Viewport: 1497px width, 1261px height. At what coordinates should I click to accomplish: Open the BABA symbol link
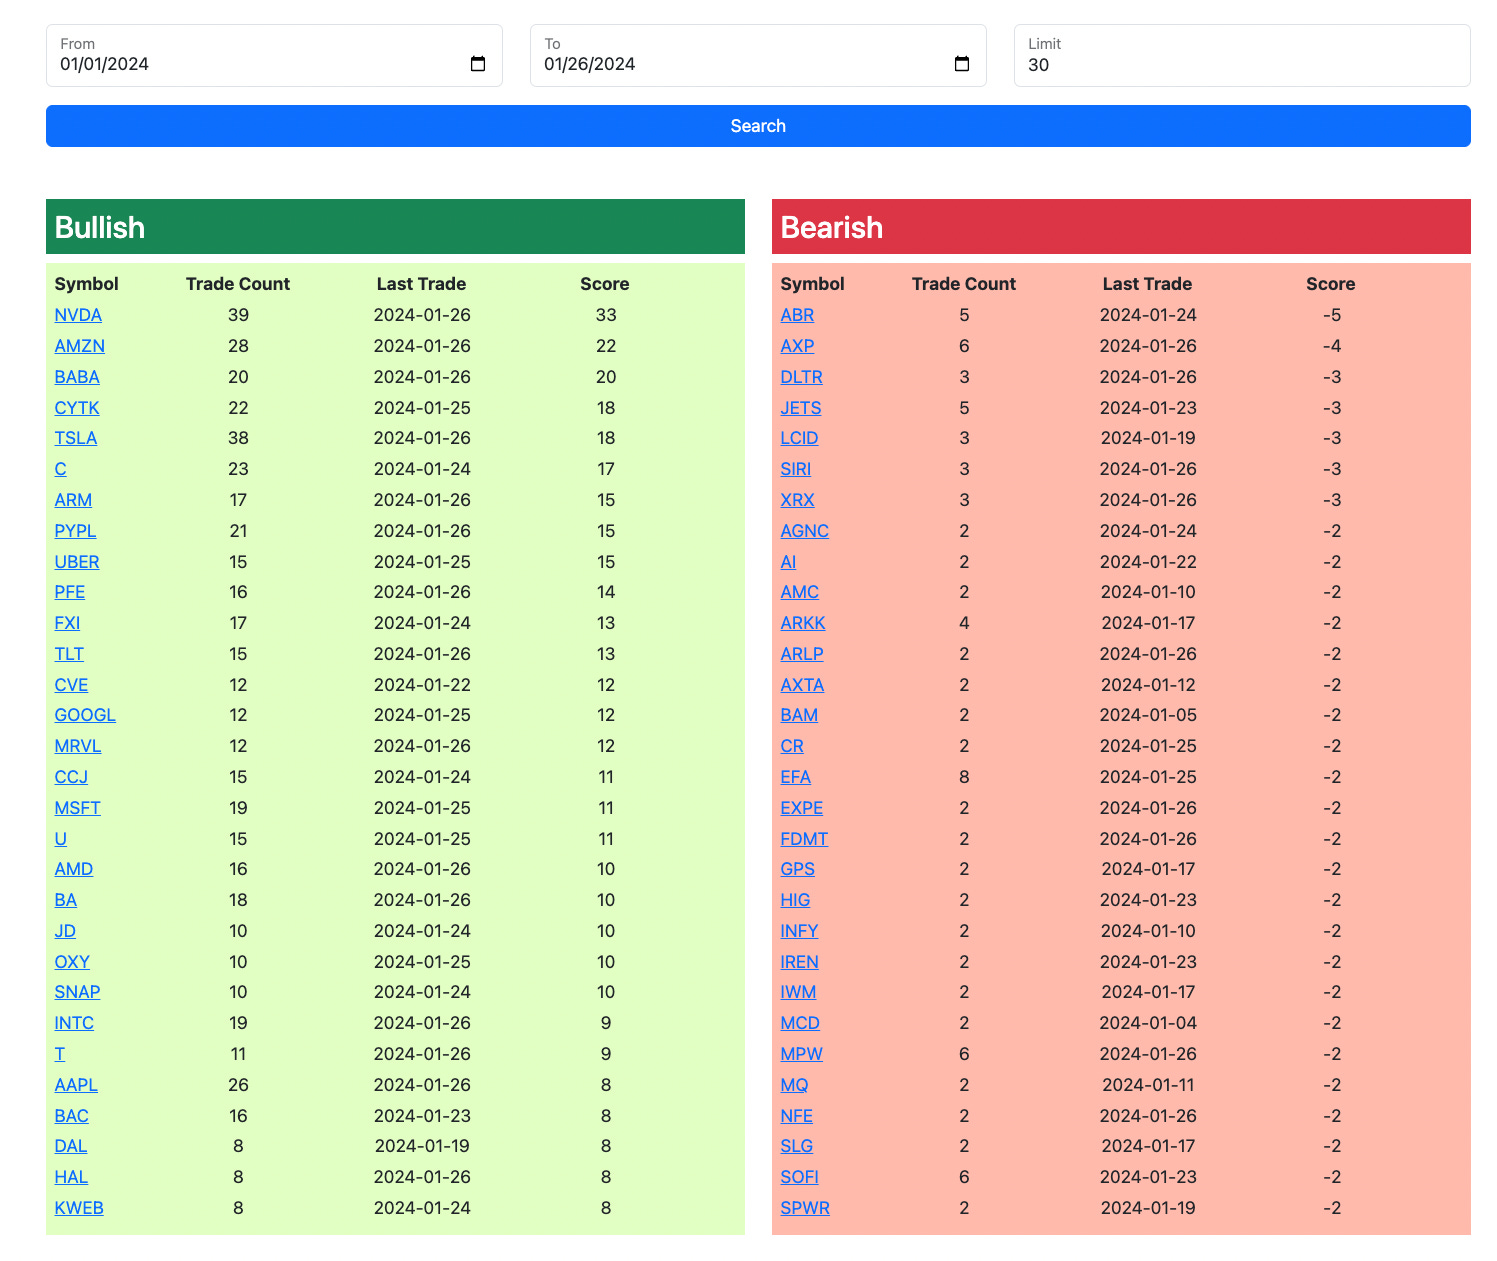pos(77,377)
